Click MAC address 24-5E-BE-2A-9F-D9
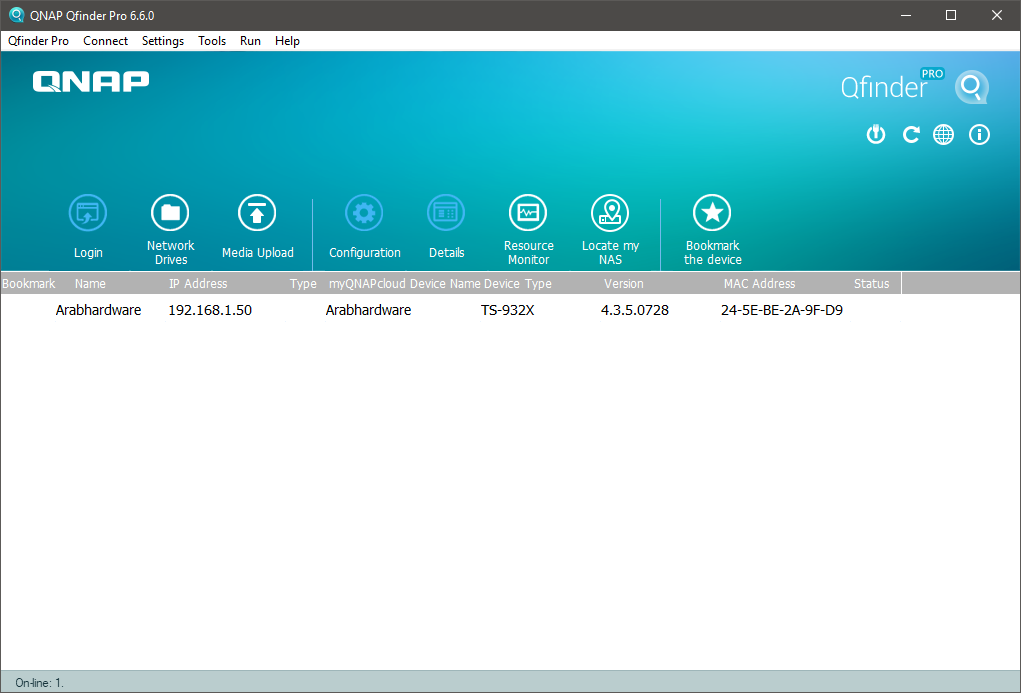 [782, 310]
